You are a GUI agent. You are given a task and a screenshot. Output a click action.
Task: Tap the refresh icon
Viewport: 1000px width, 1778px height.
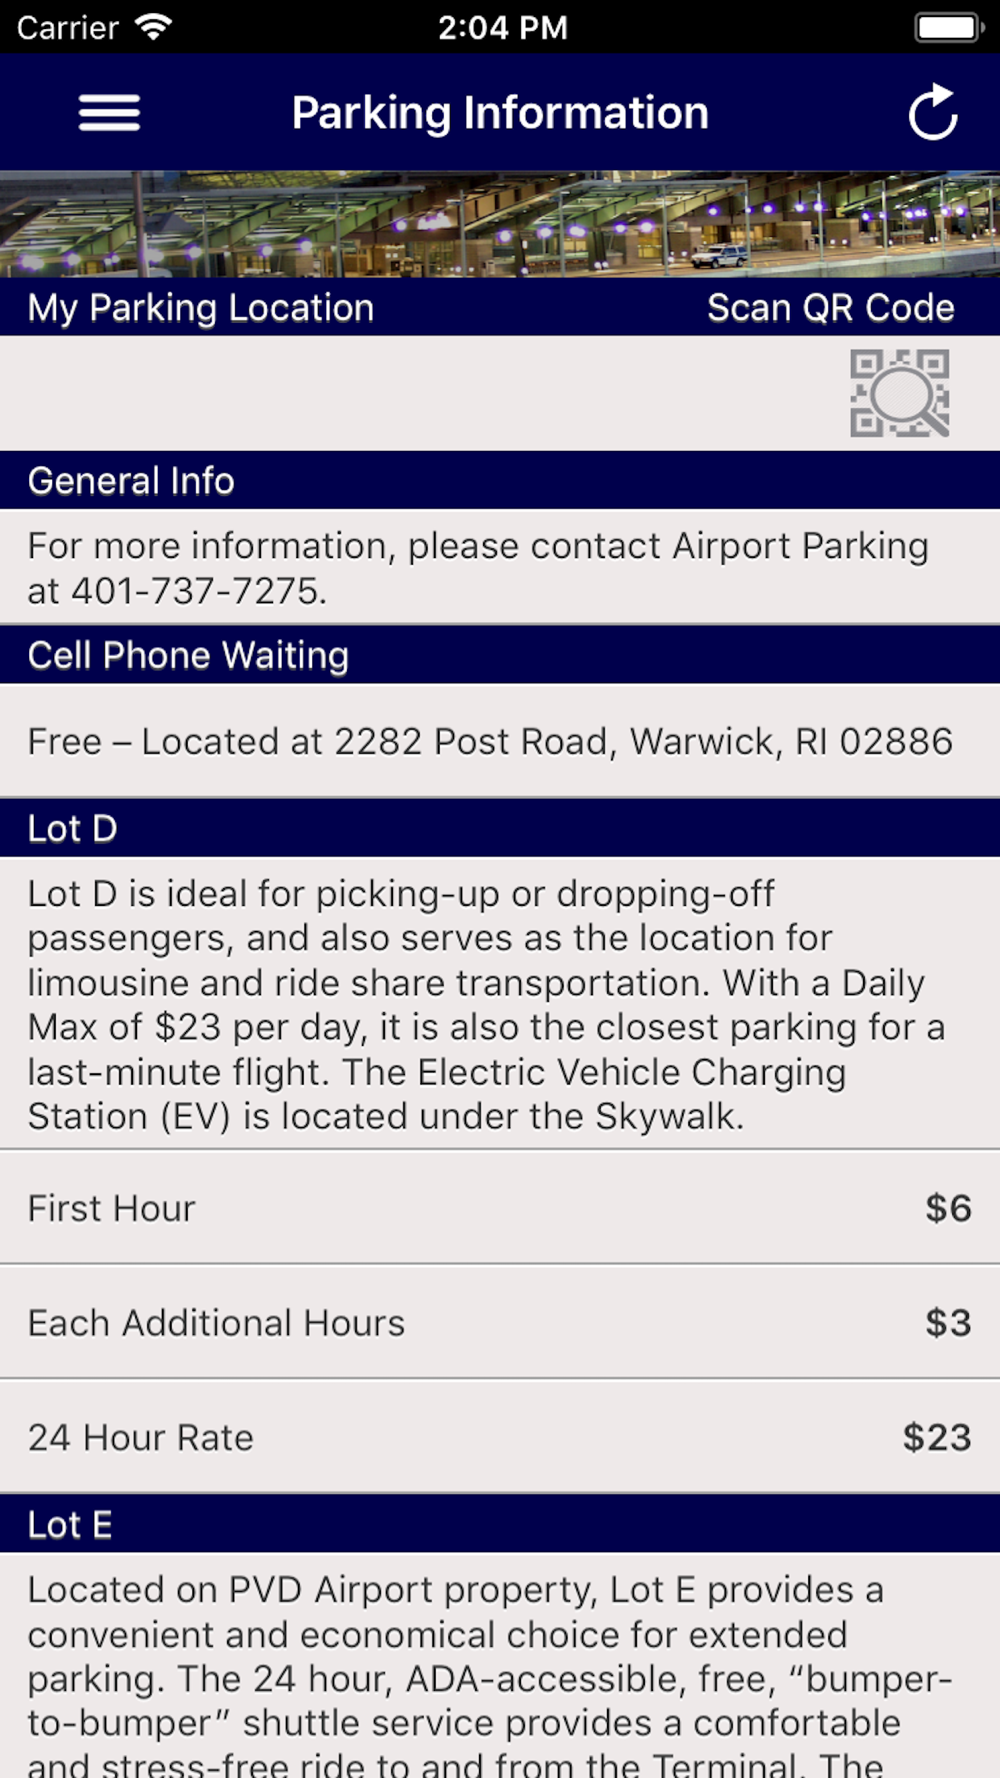pyautogui.click(x=932, y=113)
